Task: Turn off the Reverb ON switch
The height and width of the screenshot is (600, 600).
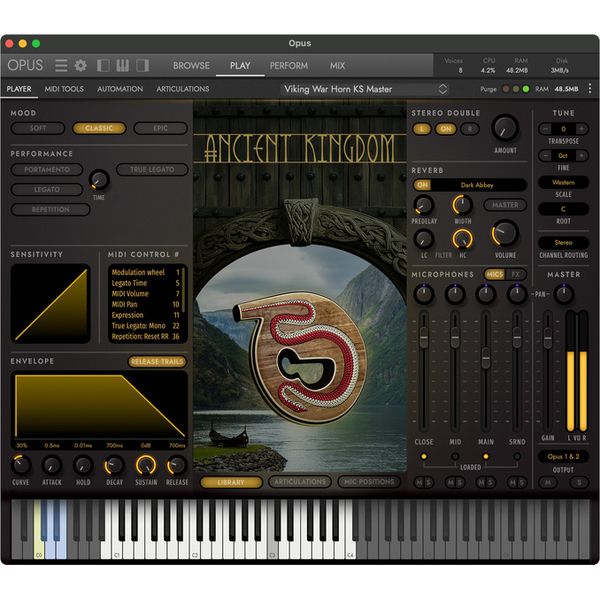Action: (x=422, y=185)
